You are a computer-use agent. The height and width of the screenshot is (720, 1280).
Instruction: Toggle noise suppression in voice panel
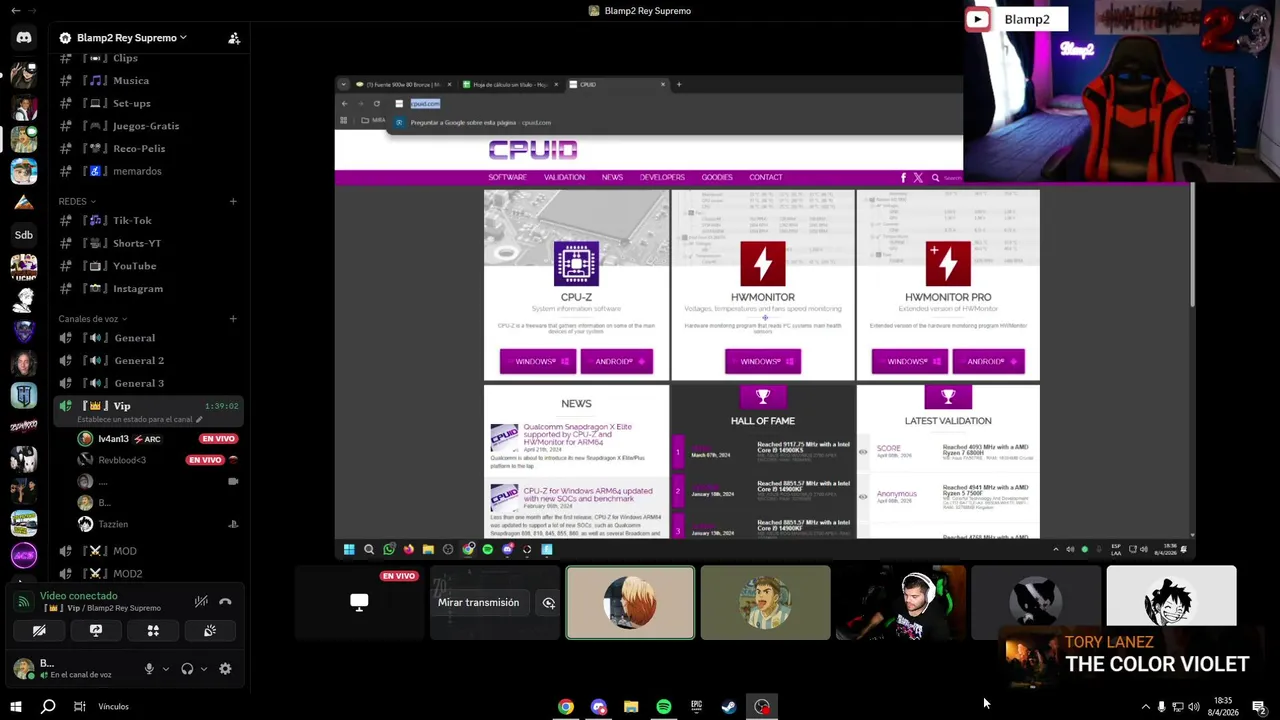[x=201, y=601]
